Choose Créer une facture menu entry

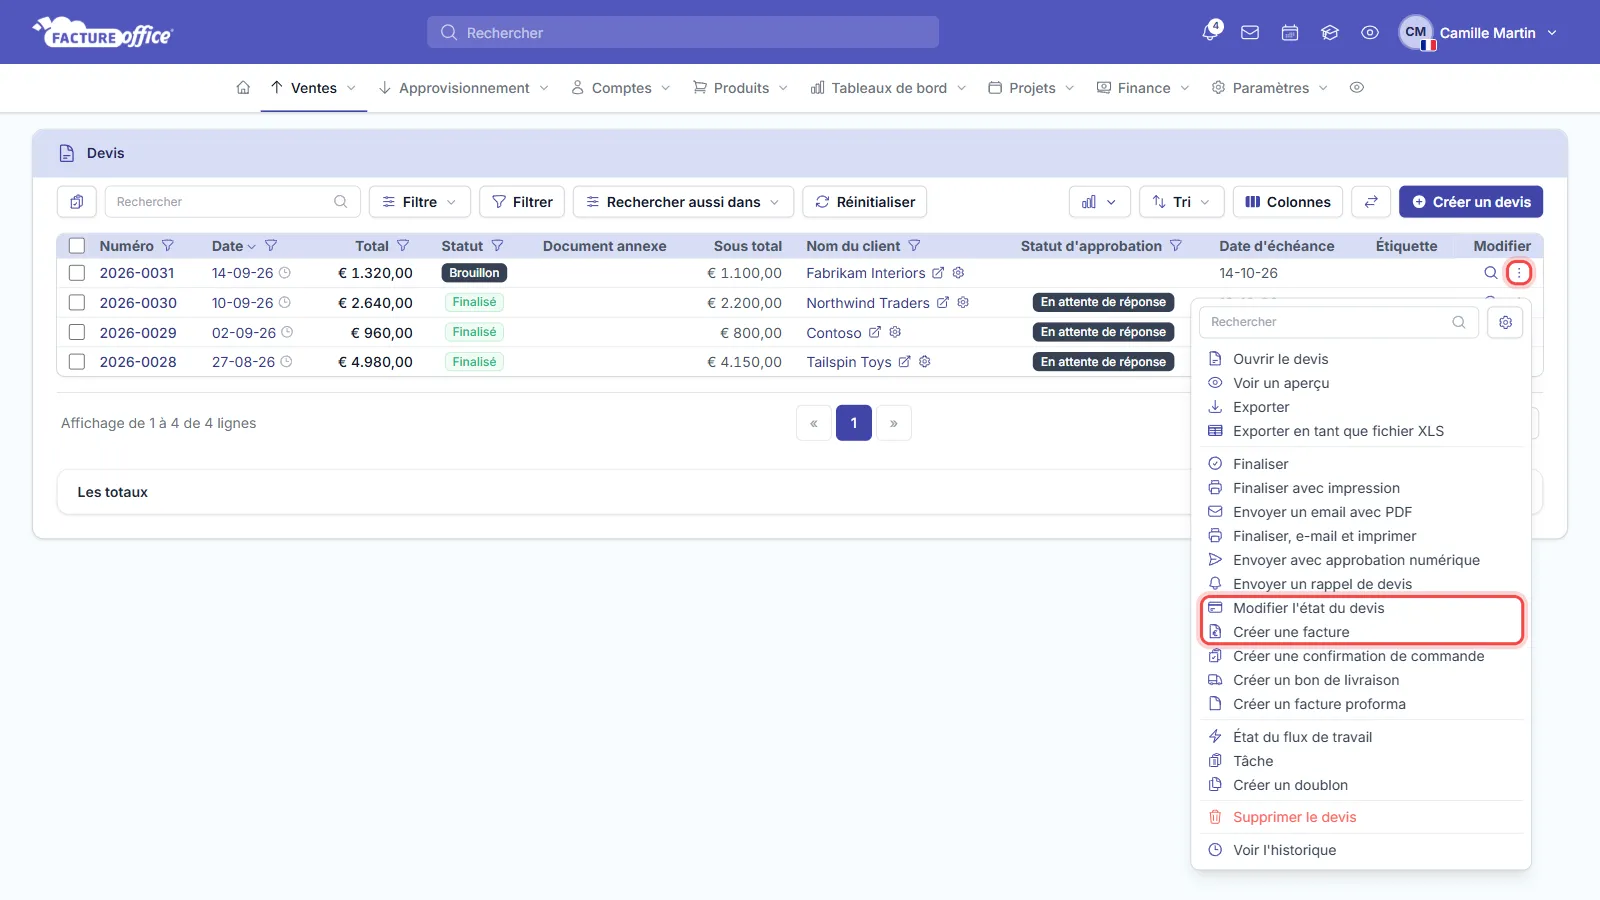[x=1291, y=632]
